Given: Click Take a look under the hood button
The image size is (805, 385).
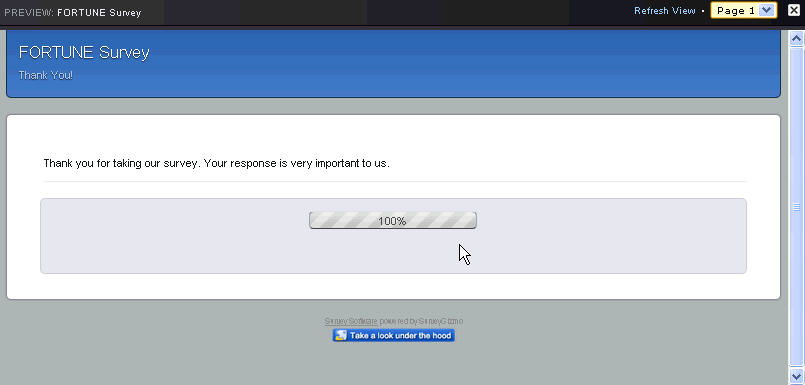Looking at the screenshot, I should coord(393,336).
